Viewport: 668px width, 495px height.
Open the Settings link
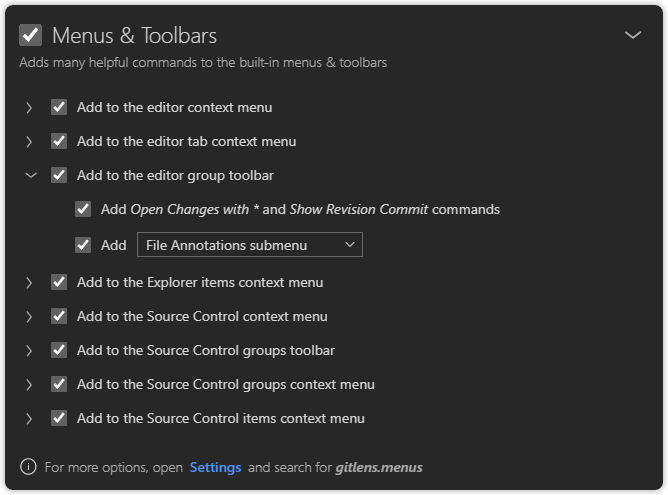point(215,467)
